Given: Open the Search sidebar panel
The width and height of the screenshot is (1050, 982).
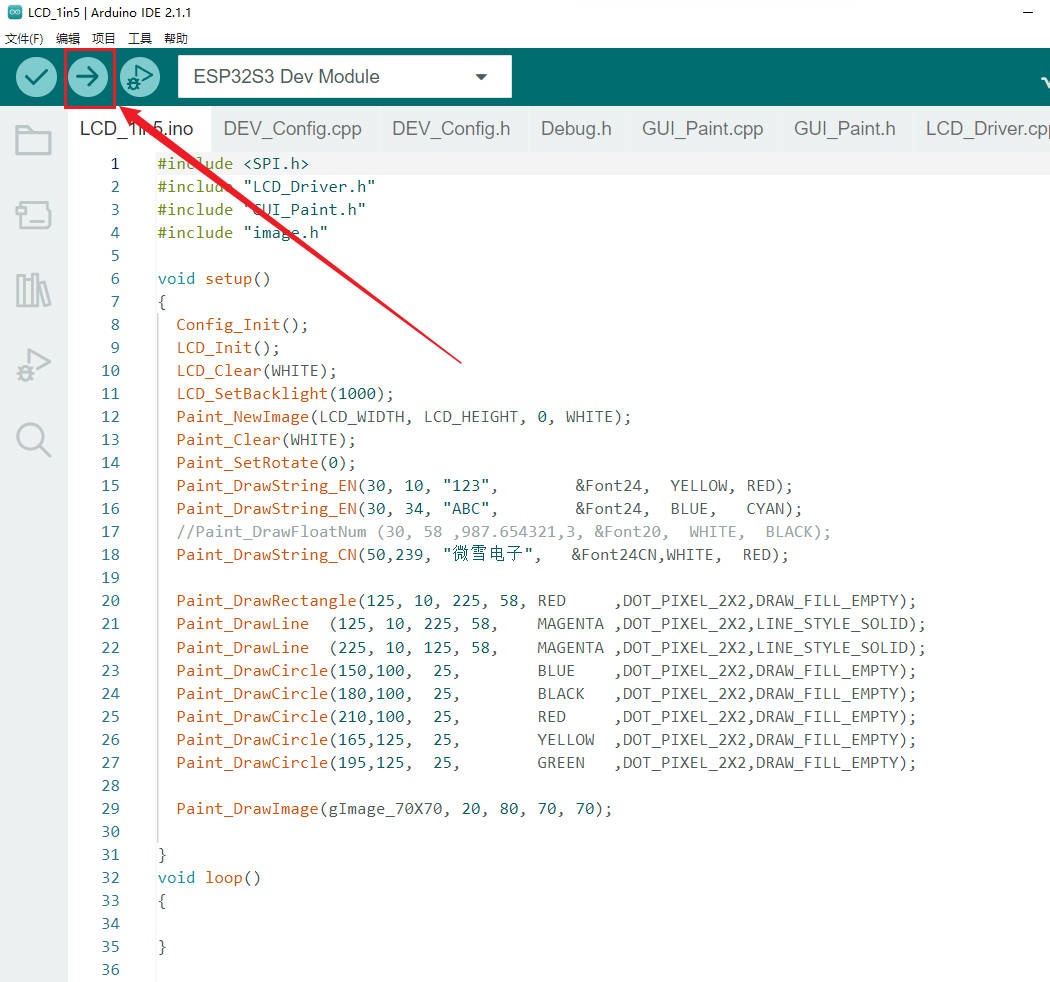Looking at the screenshot, I should [x=33, y=440].
